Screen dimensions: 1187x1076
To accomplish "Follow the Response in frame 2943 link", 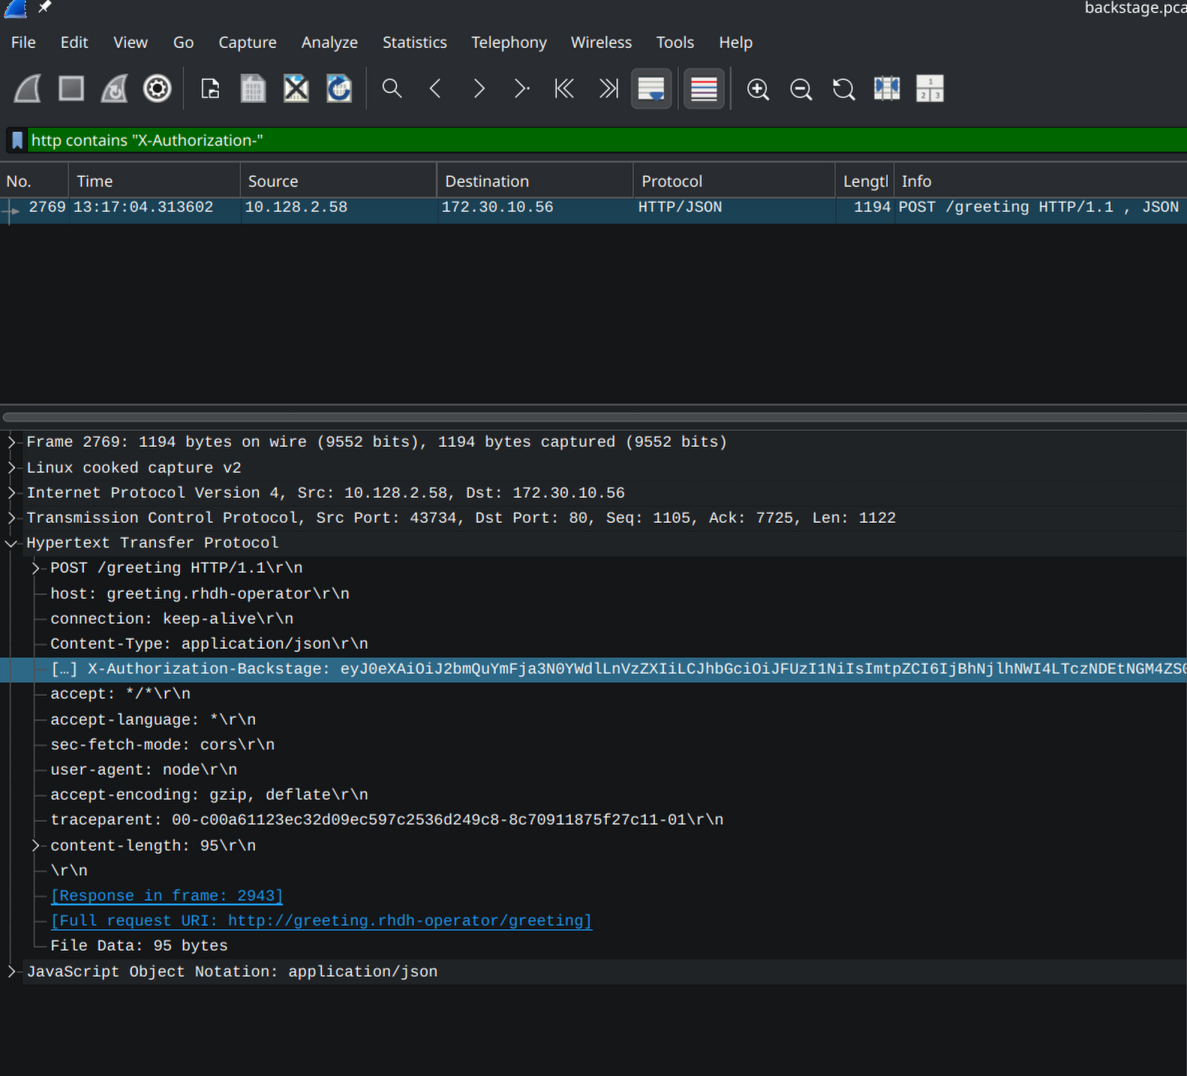I will [167, 896].
